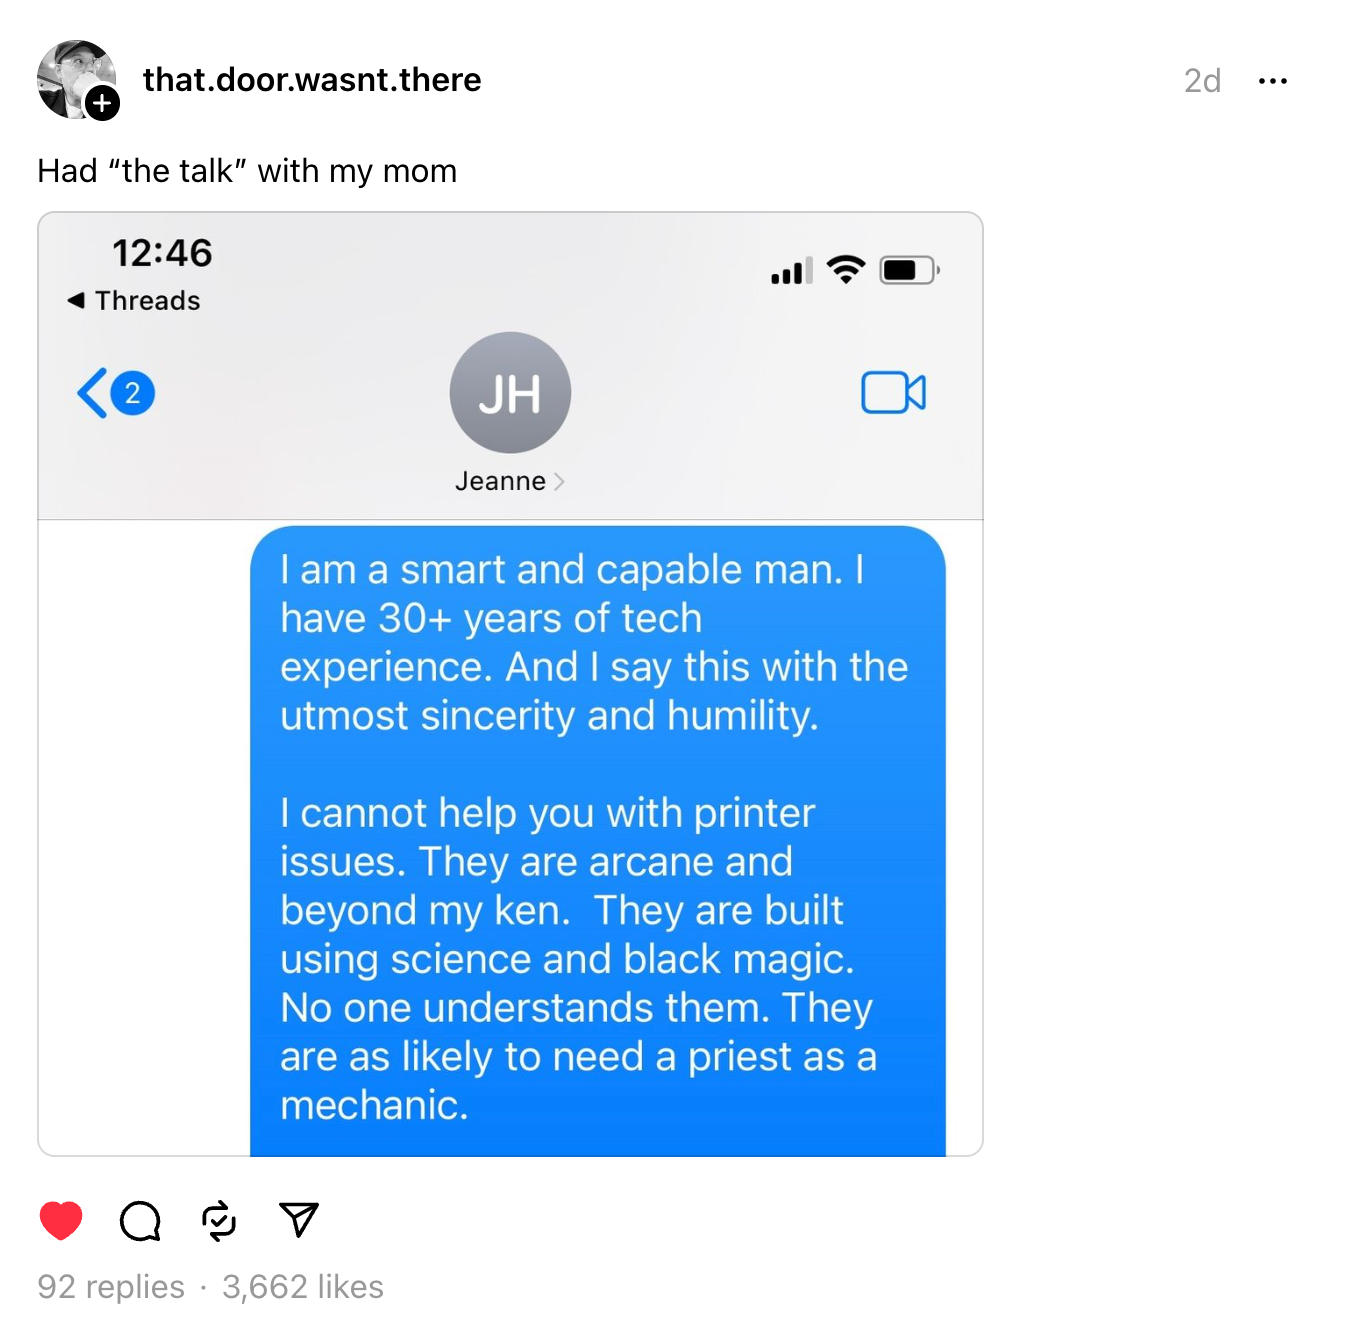Tap the video call camera icon
Viewport: 1362px width, 1326px height.
pos(893,392)
